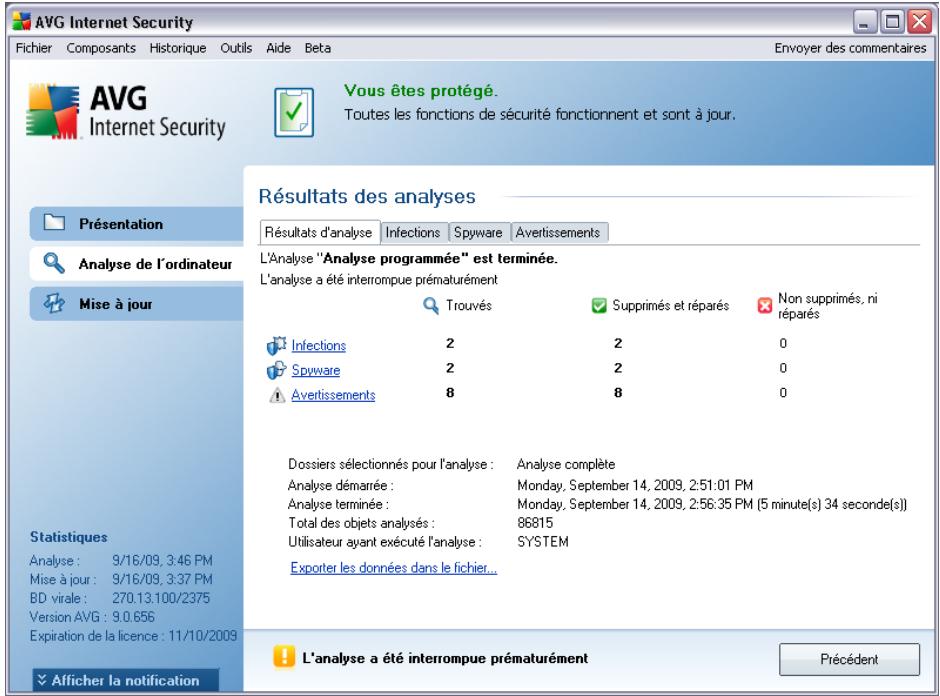
Task: Click the green checkmark protection status icon
Action: (294, 112)
